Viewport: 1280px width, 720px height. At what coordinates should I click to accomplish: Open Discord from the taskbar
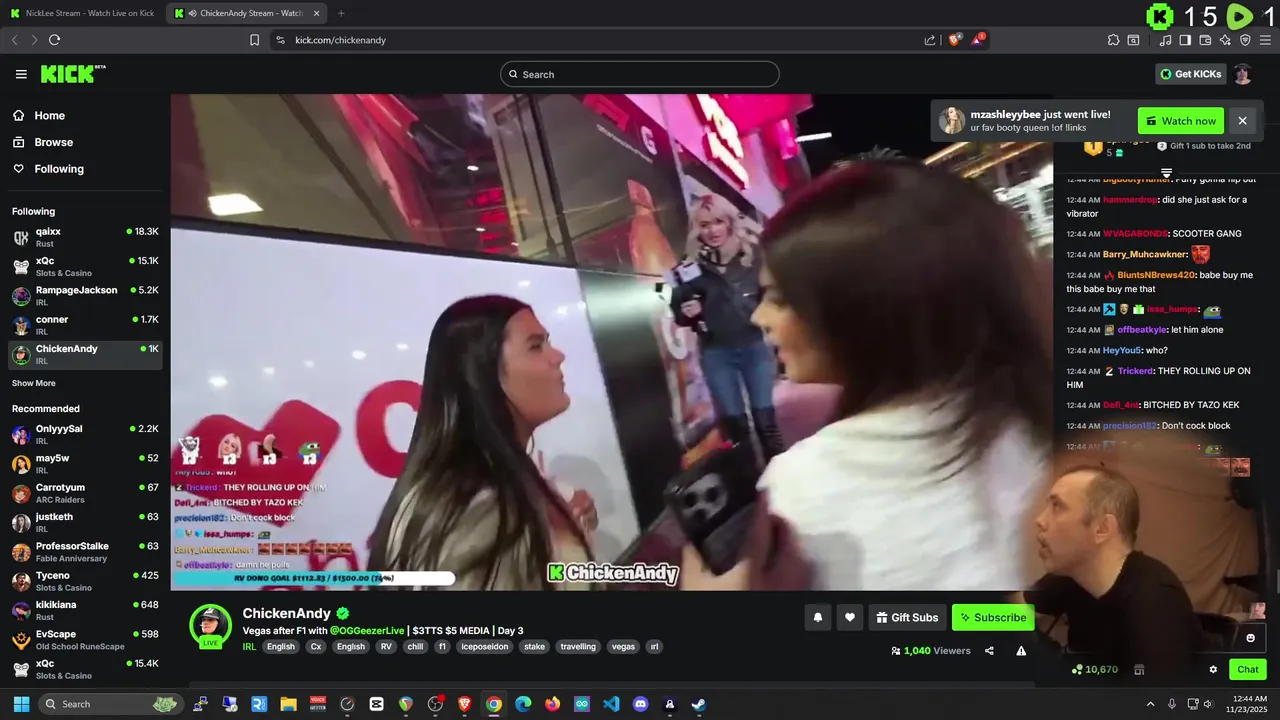point(640,704)
